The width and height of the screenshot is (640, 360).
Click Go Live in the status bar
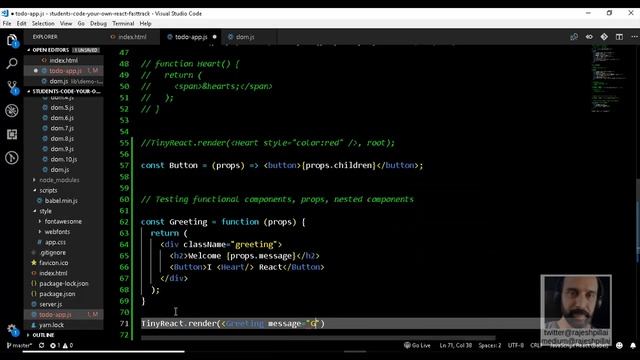pos(417,345)
